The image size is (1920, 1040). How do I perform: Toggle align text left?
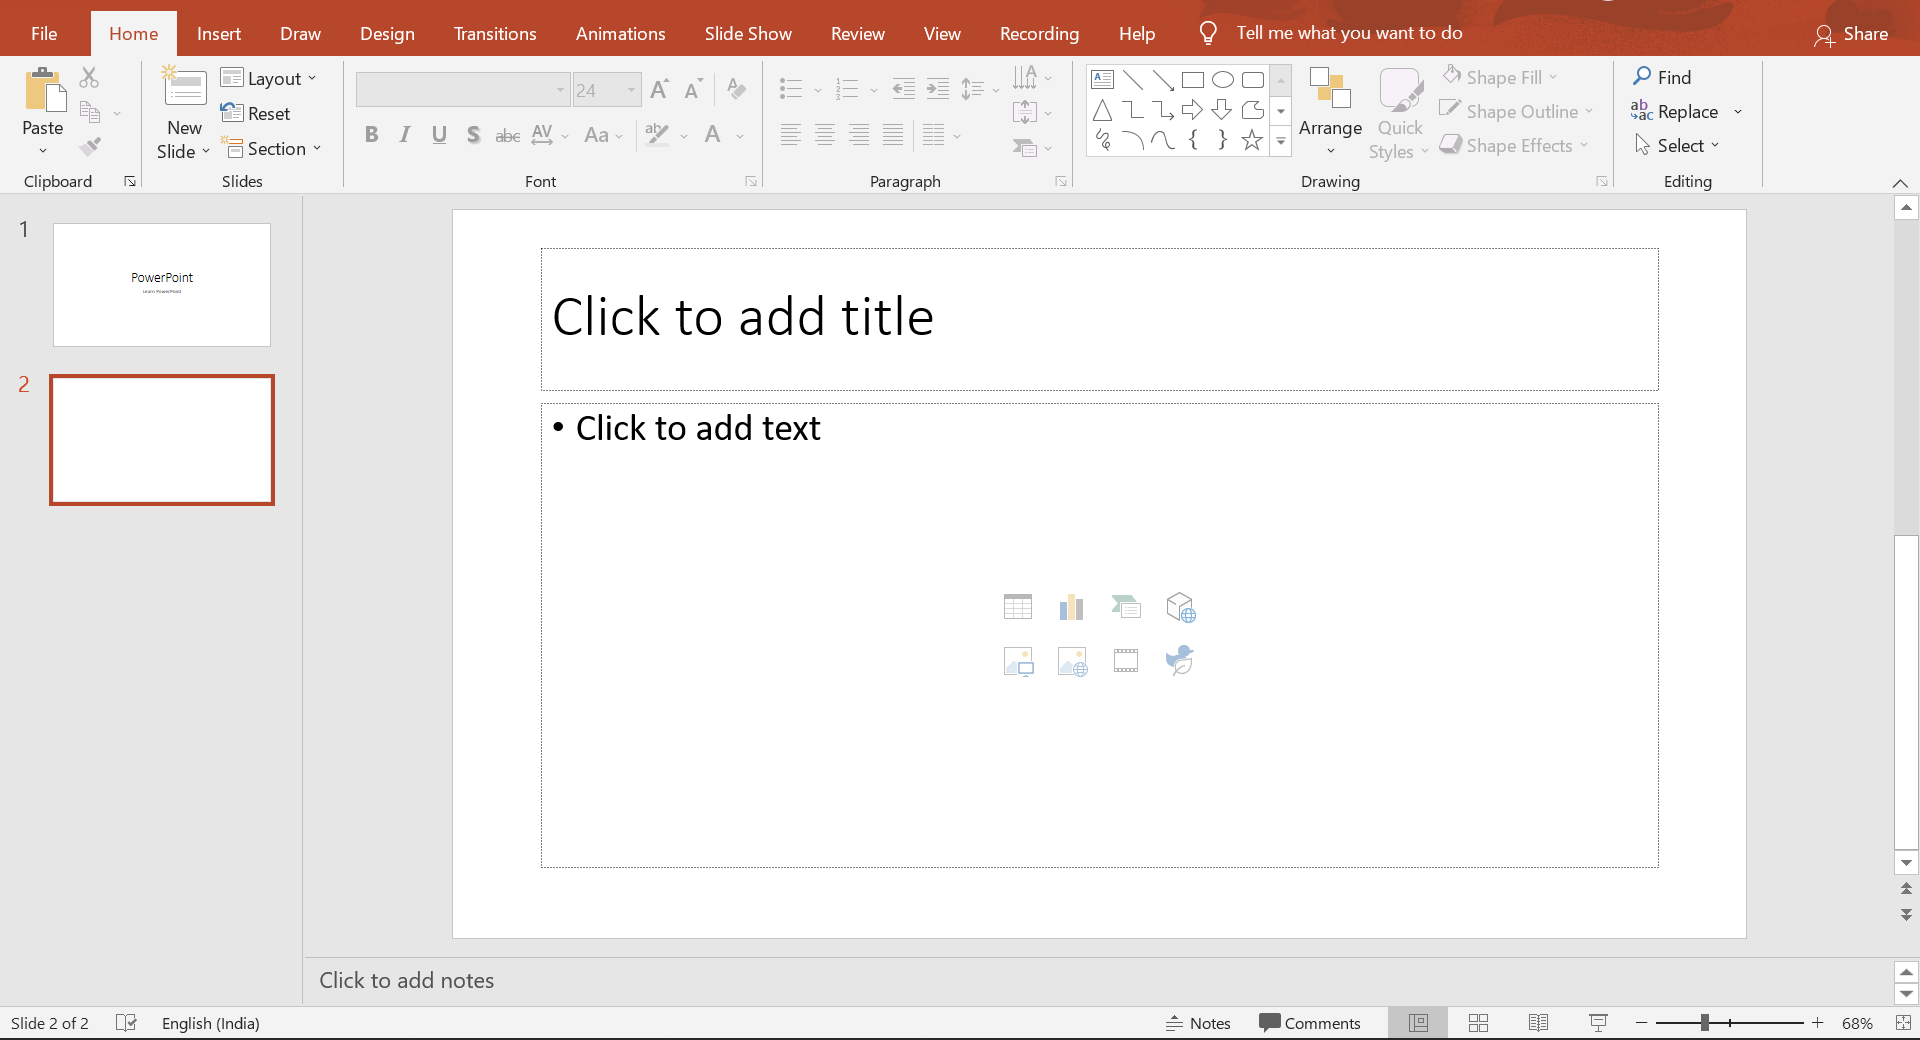791,134
